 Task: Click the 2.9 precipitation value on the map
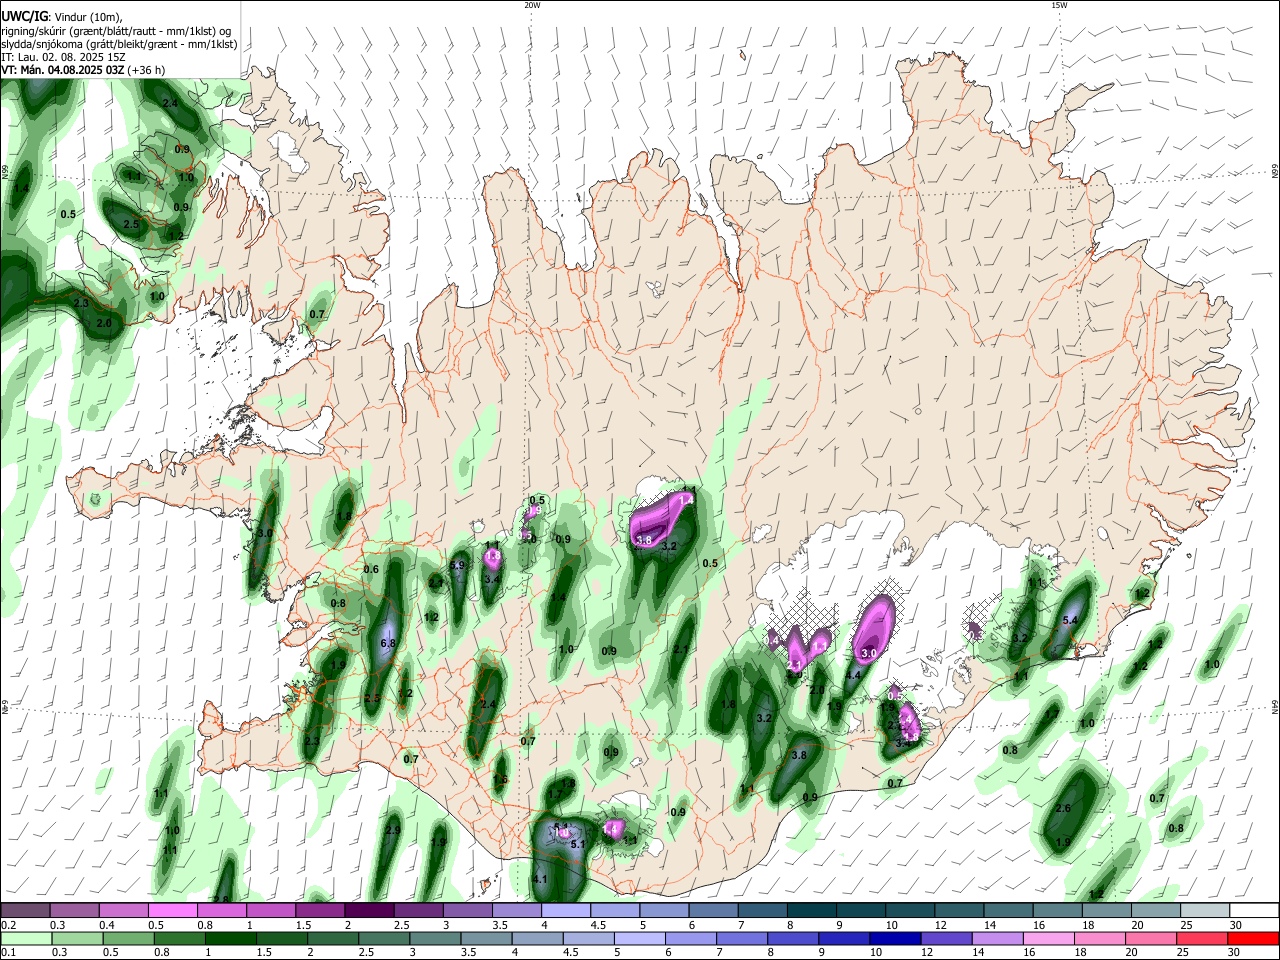coord(393,830)
